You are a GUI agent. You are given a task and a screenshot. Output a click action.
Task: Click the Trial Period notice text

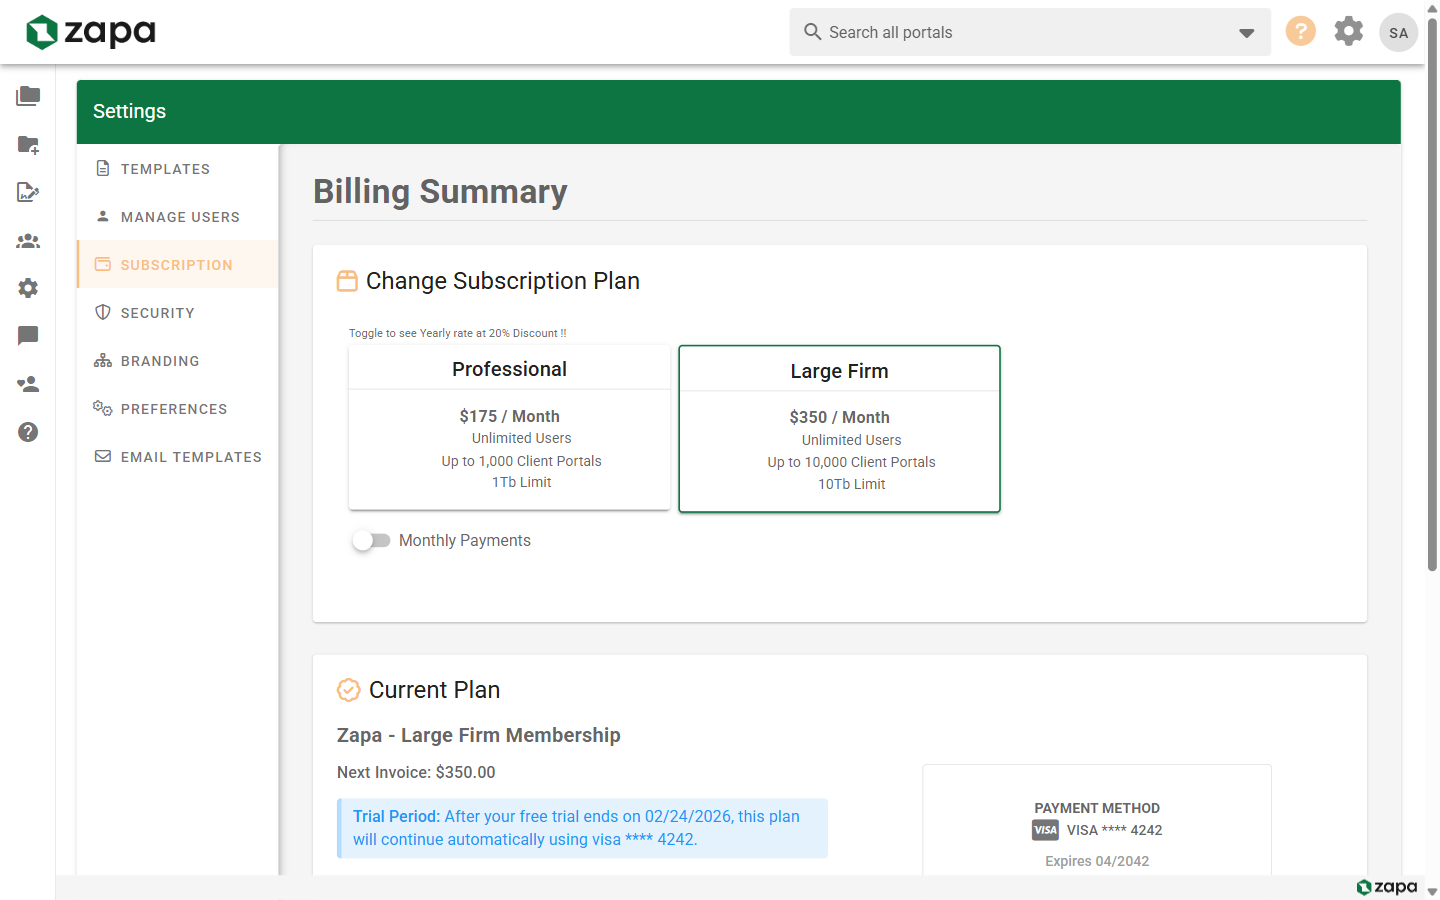(582, 828)
